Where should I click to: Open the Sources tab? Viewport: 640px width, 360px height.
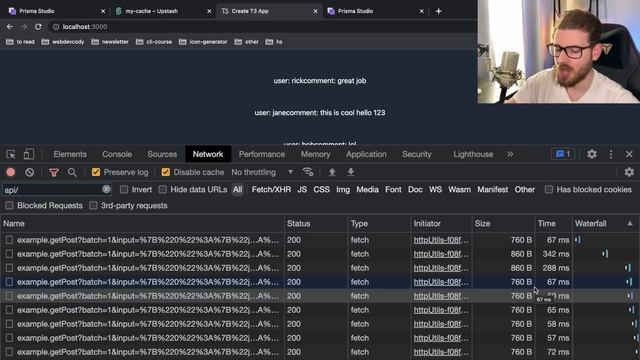pos(162,154)
